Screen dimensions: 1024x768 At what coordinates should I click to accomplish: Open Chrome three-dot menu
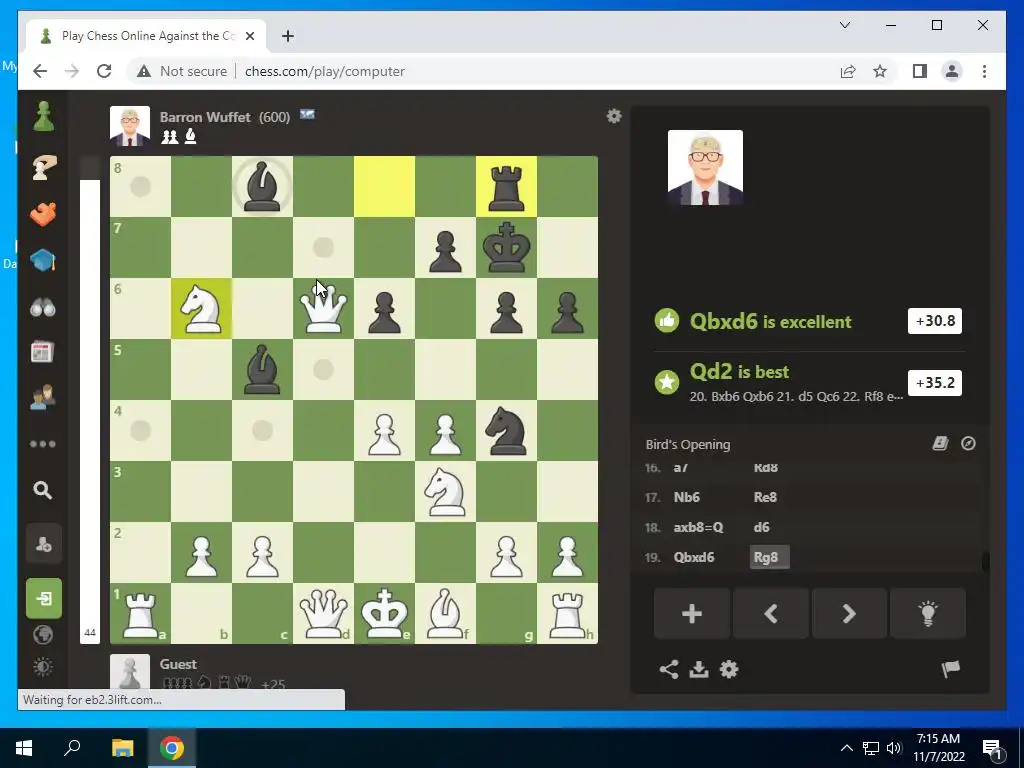tap(984, 71)
